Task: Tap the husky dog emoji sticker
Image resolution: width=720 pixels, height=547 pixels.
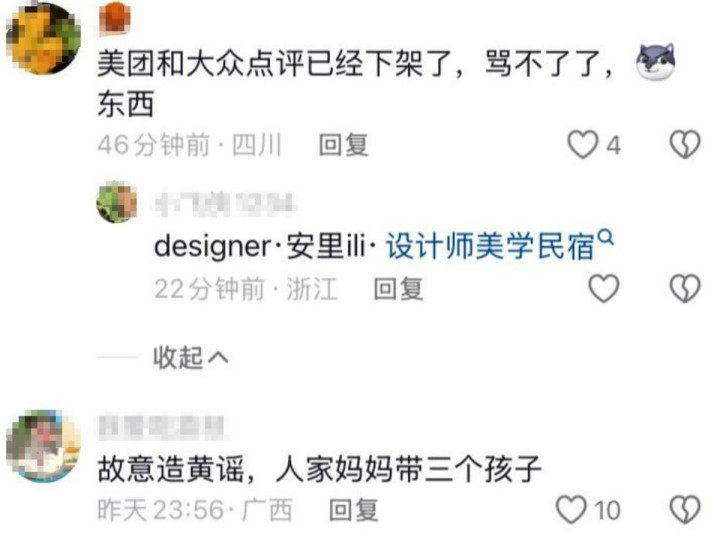Action: point(656,62)
